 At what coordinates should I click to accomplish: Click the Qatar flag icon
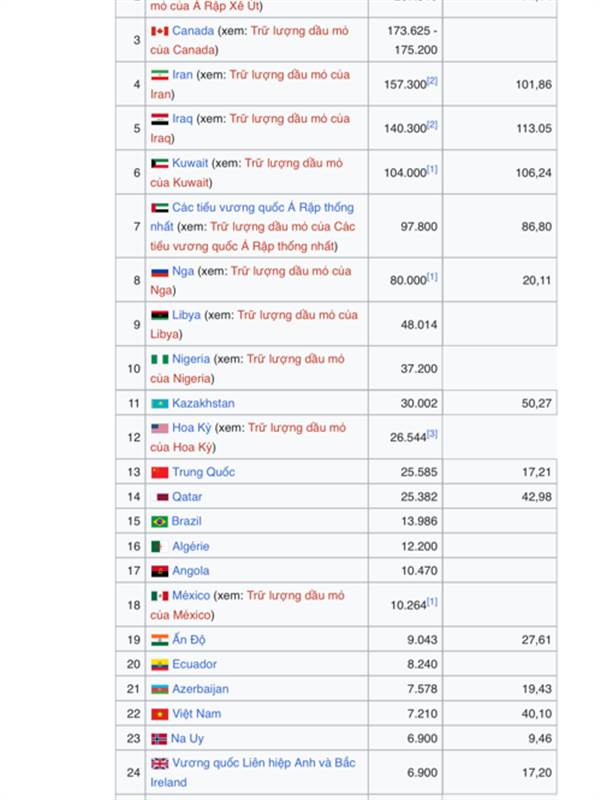pos(163,497)
